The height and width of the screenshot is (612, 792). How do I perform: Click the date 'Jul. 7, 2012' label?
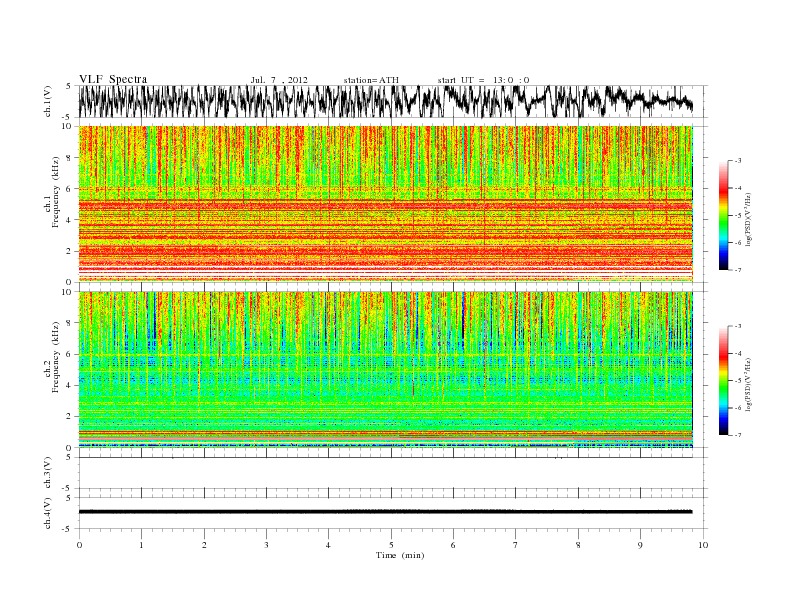[x=279, y=80]
